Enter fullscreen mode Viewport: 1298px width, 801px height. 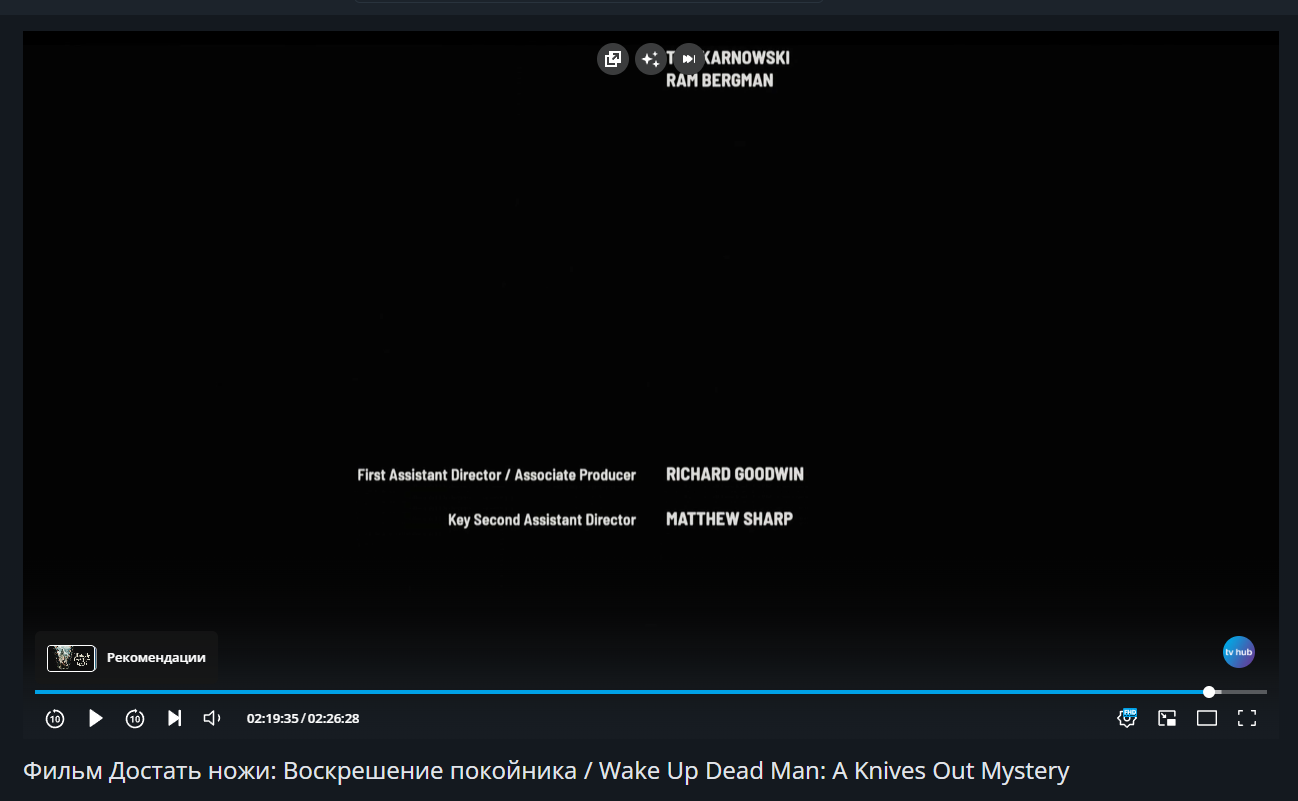1247,718
